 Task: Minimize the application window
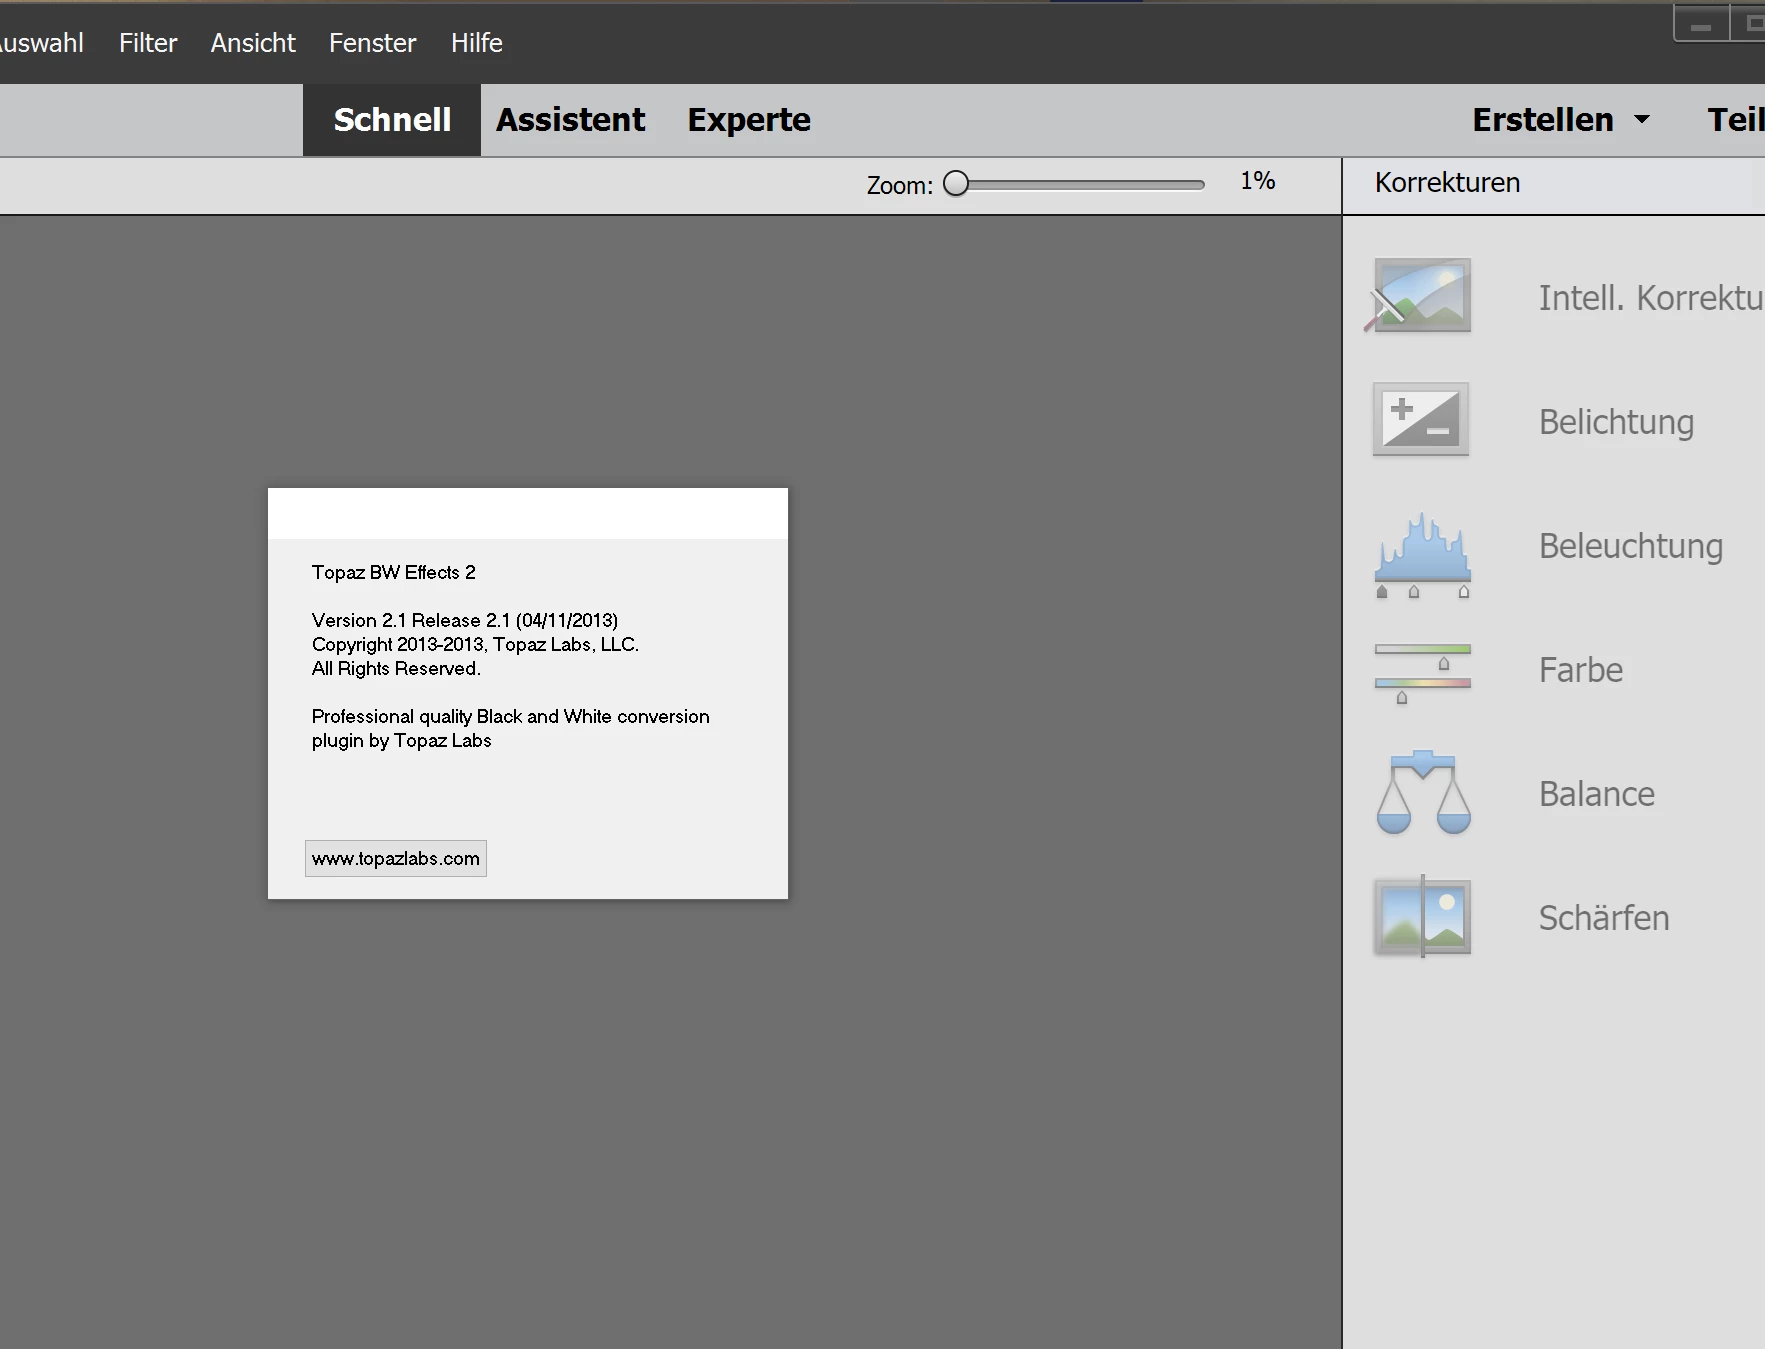click(1701, 24)
